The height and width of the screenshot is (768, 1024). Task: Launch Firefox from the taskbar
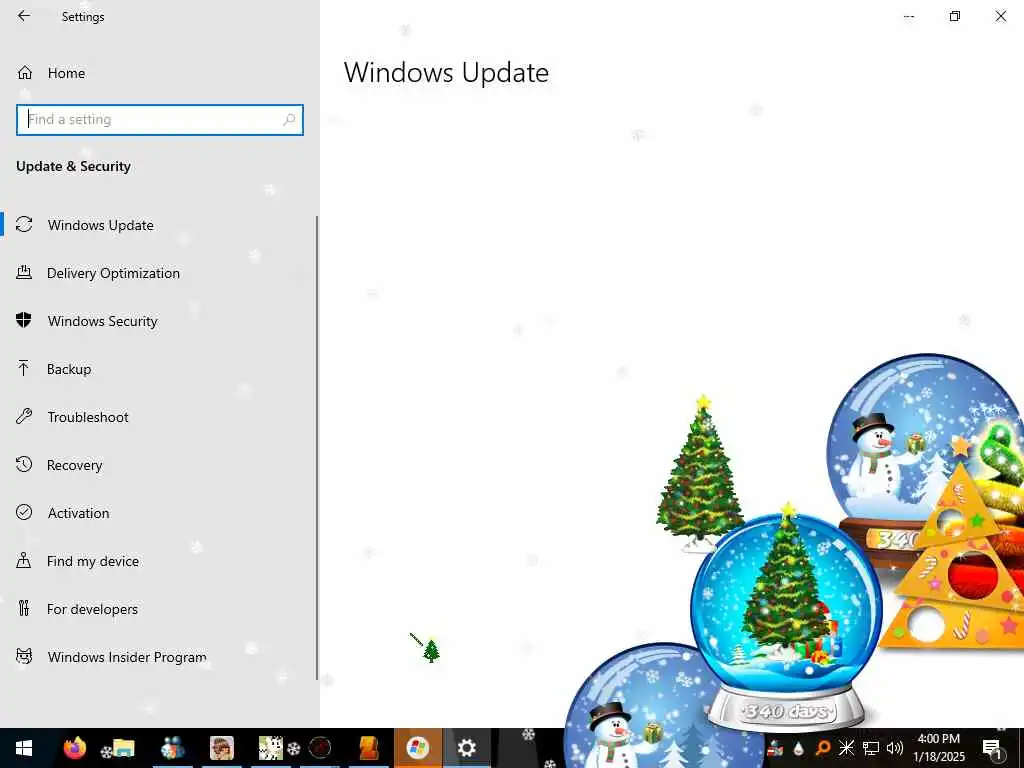point(74,748)
